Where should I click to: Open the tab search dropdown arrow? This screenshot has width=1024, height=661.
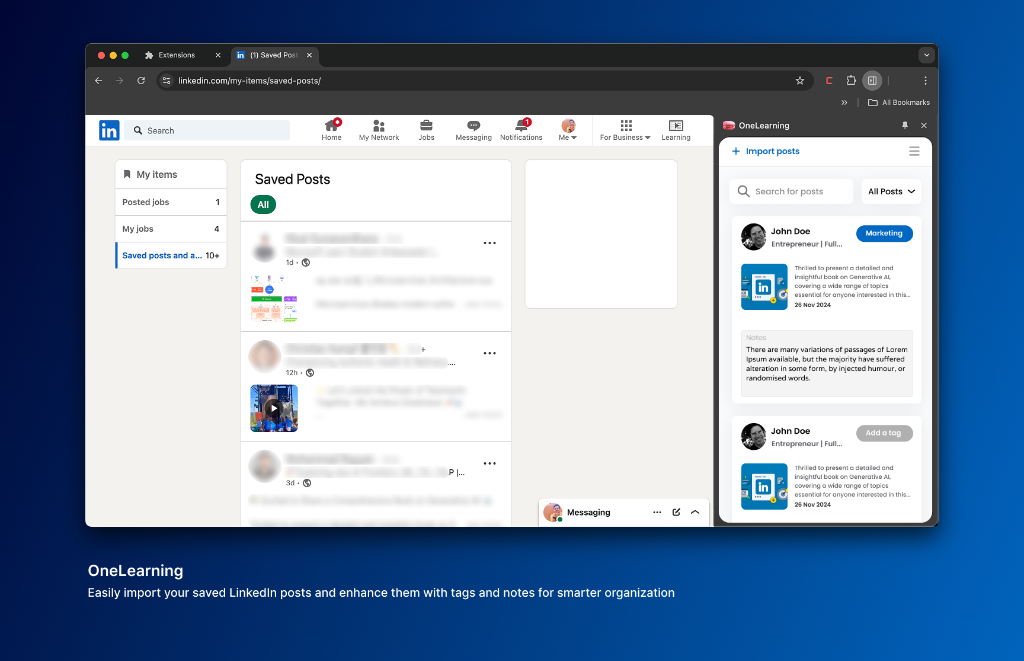pos(926,56)
